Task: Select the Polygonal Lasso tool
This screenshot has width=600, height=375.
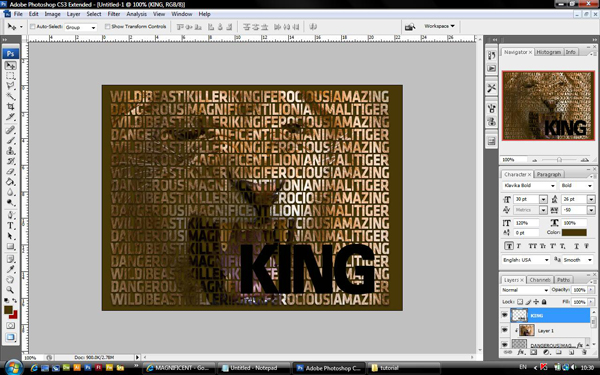Action: (x=10, y=86)
